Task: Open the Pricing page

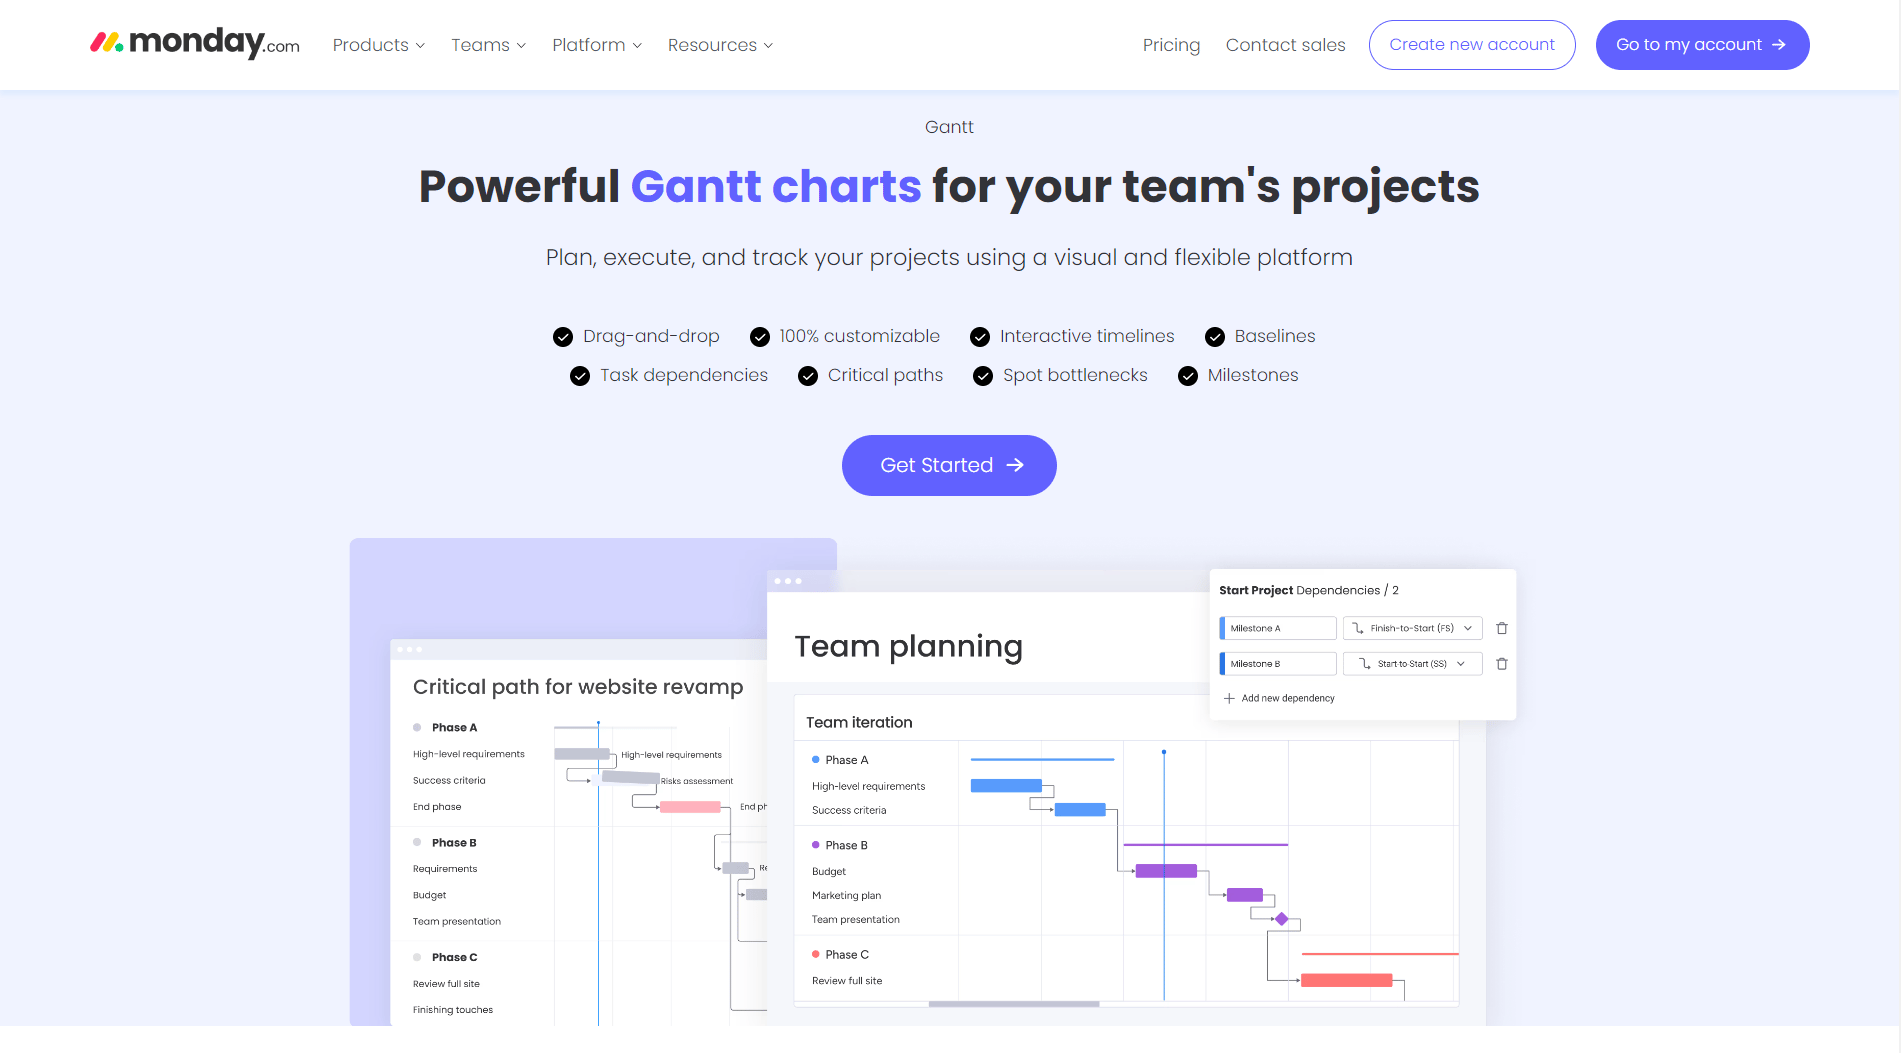Action: click(1171, 45)
